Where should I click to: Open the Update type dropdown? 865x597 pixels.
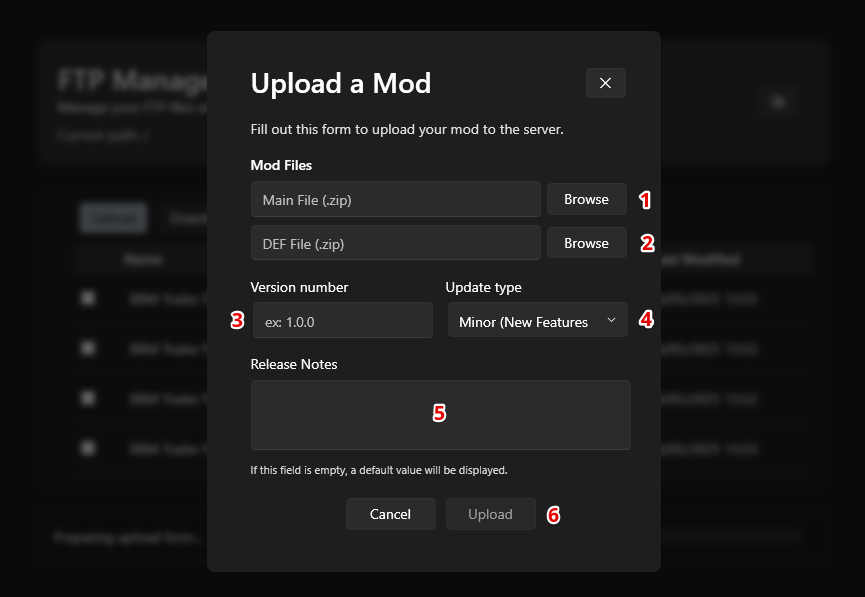[537, 321]
